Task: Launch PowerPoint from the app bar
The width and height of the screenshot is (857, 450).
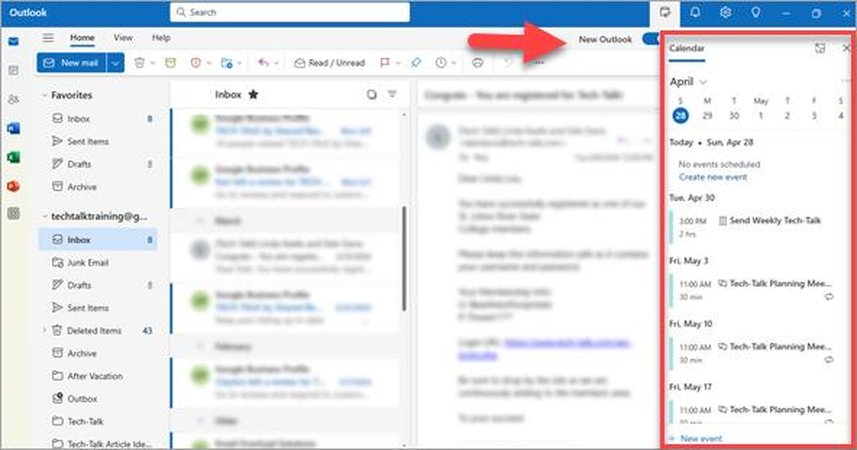Action: click(x=14, y=186)
